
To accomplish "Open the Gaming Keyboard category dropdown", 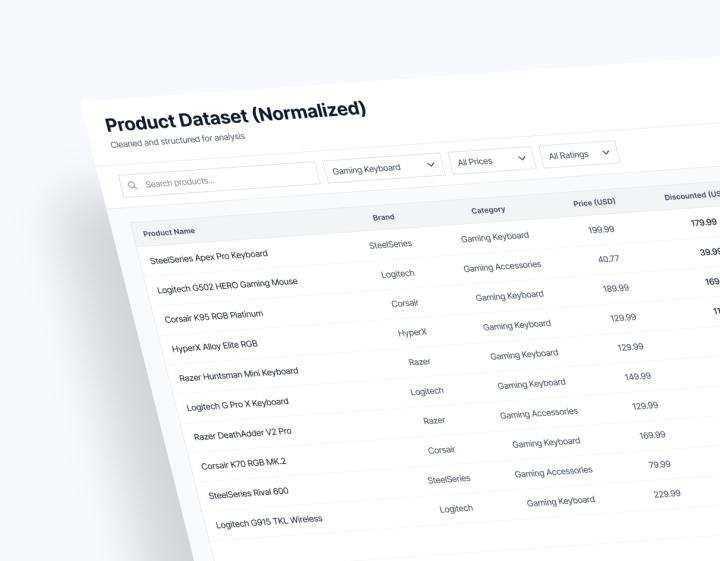I will [384, 168].
